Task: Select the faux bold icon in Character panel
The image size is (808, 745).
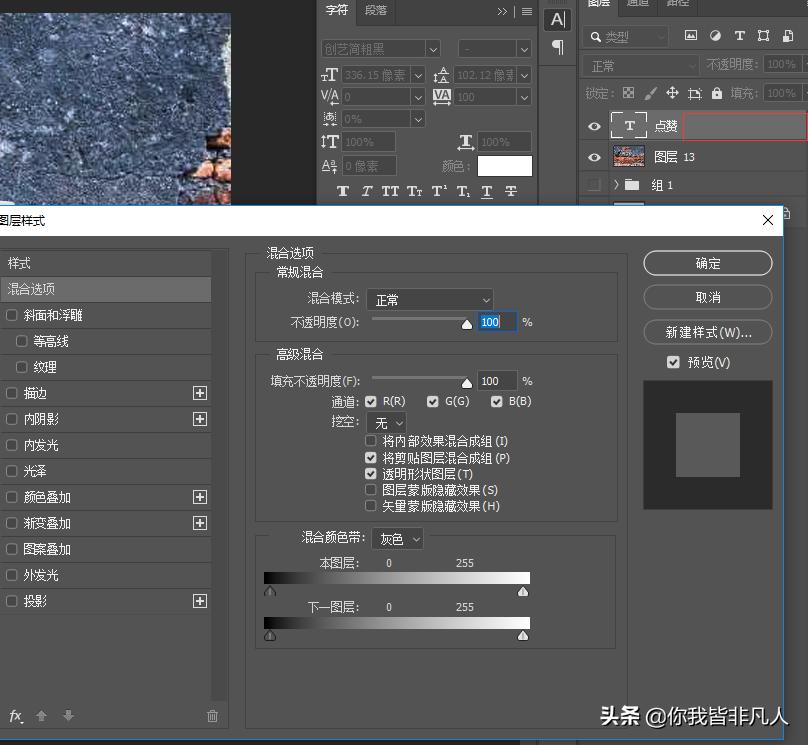Action: [344, 191]
